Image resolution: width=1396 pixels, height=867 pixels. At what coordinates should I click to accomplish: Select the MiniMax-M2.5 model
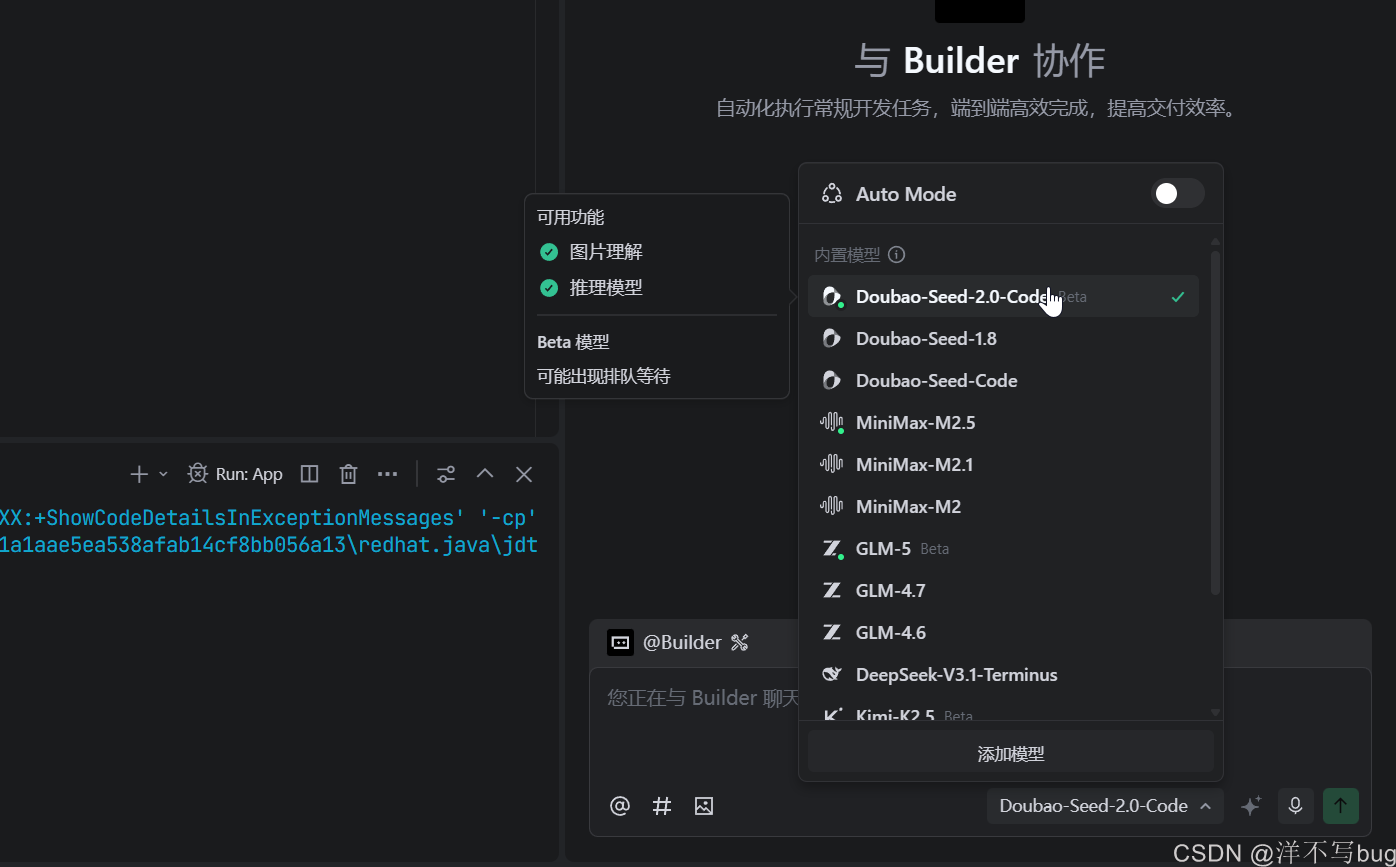click(1003, 423)
